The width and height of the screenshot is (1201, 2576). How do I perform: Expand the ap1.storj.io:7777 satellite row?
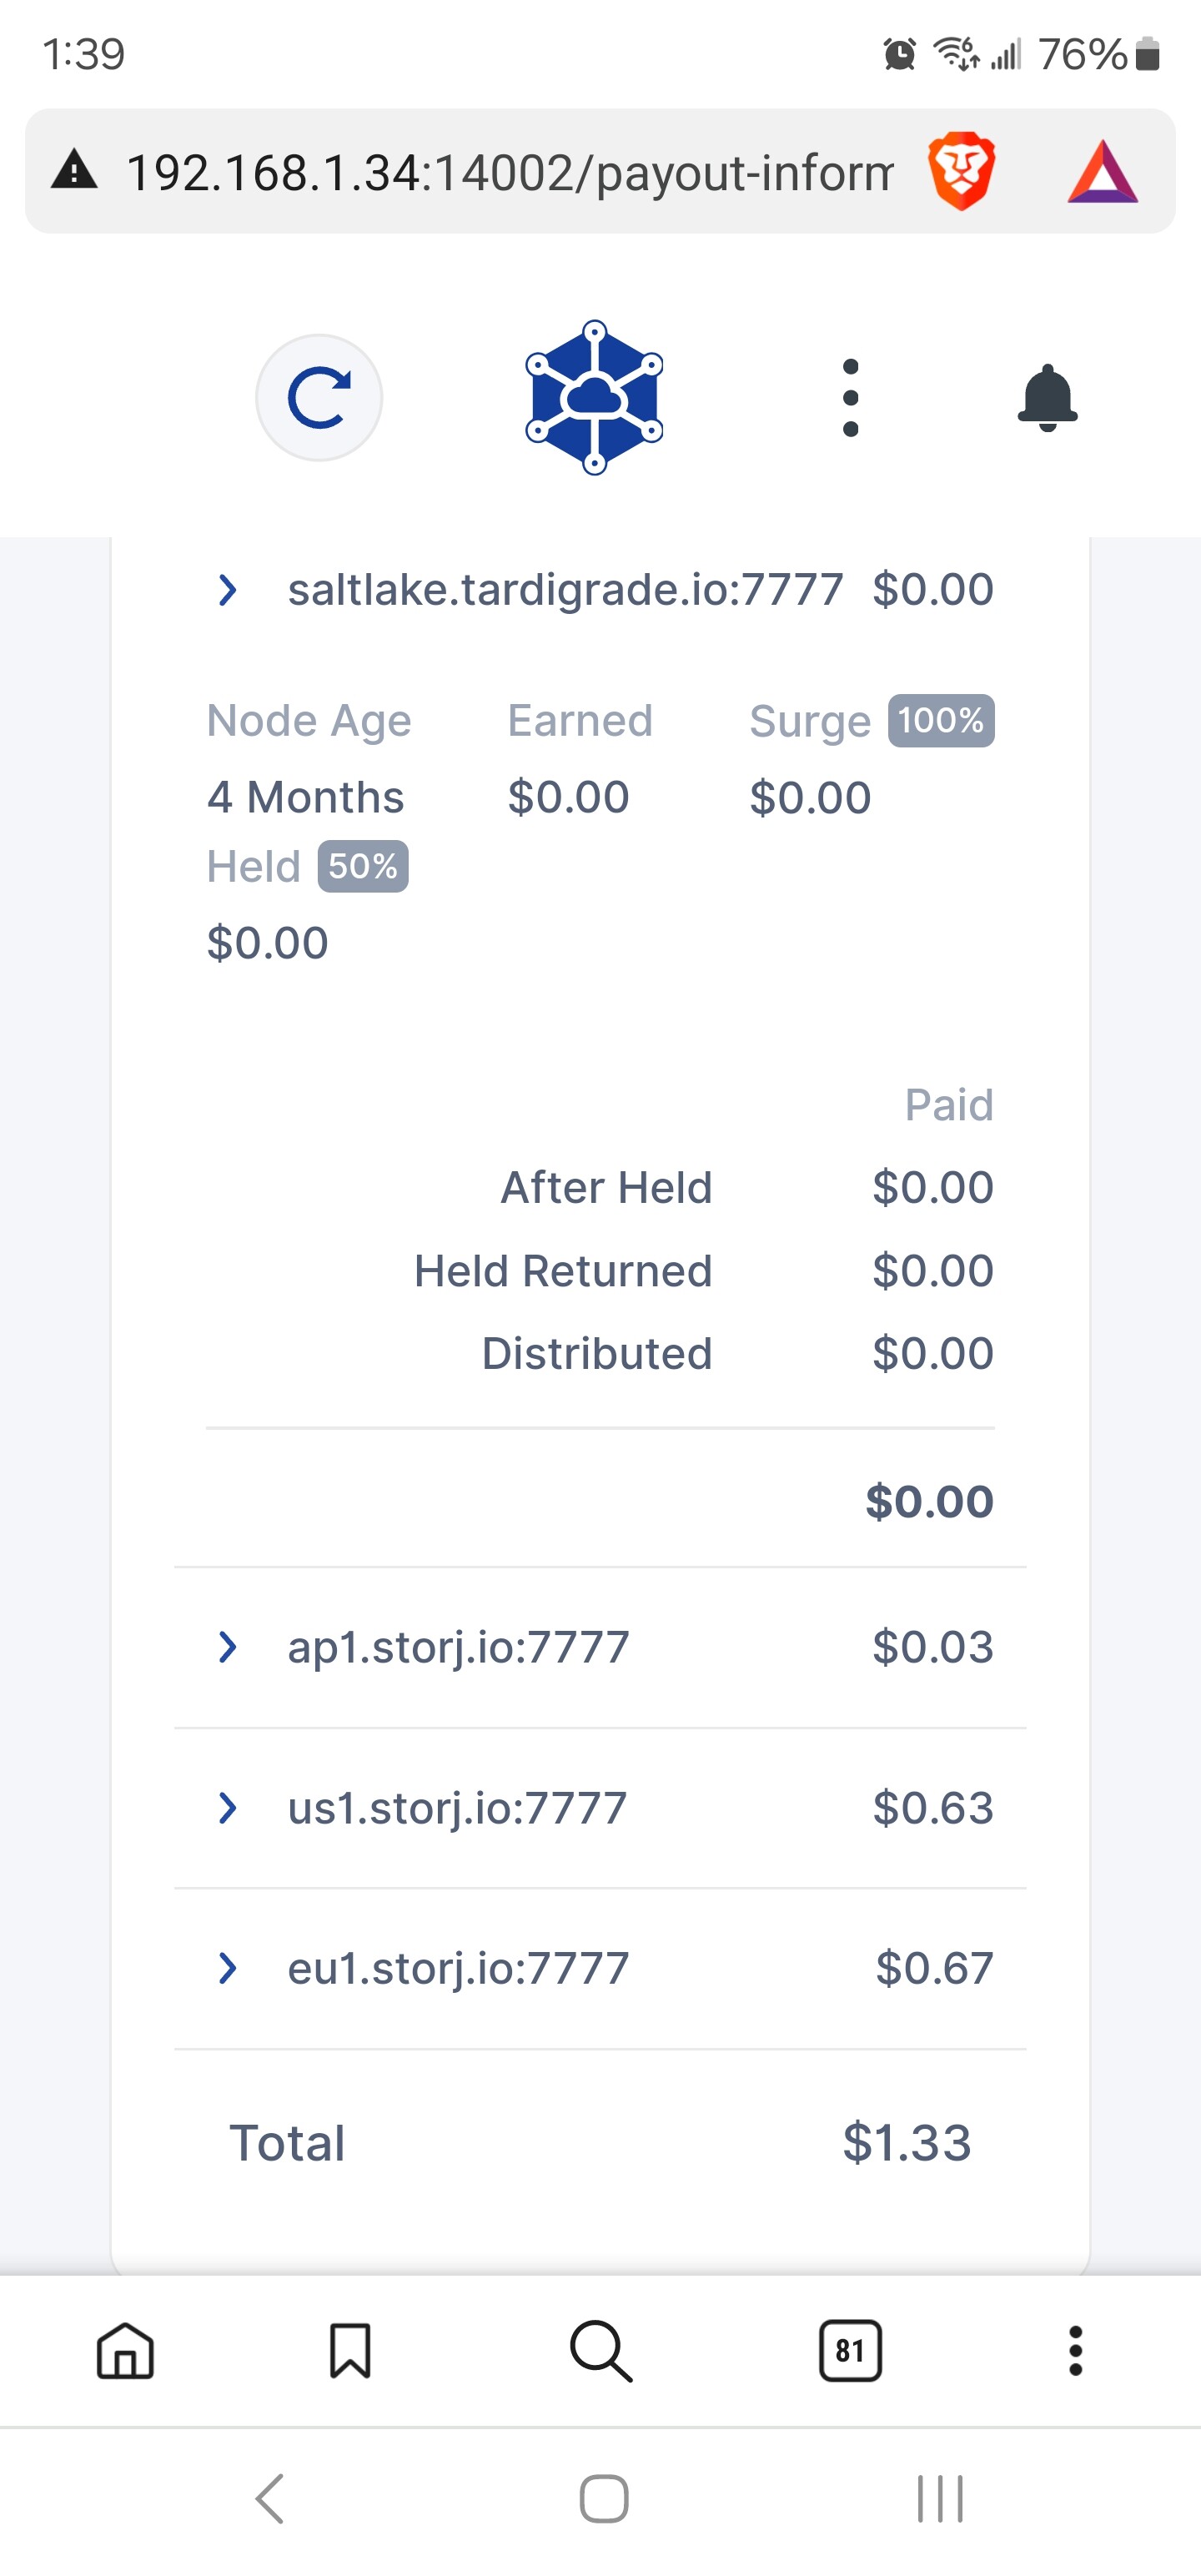[x=228, y=1647]
